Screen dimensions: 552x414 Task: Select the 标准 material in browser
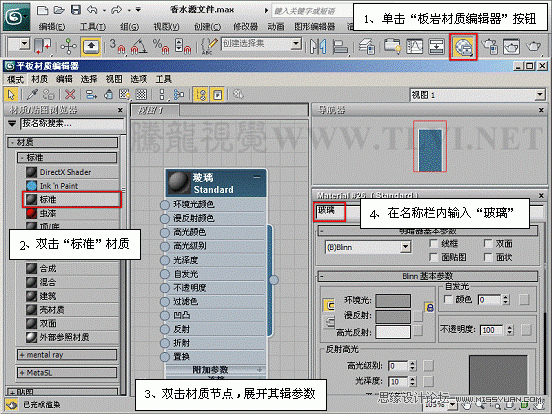(72, 200)
